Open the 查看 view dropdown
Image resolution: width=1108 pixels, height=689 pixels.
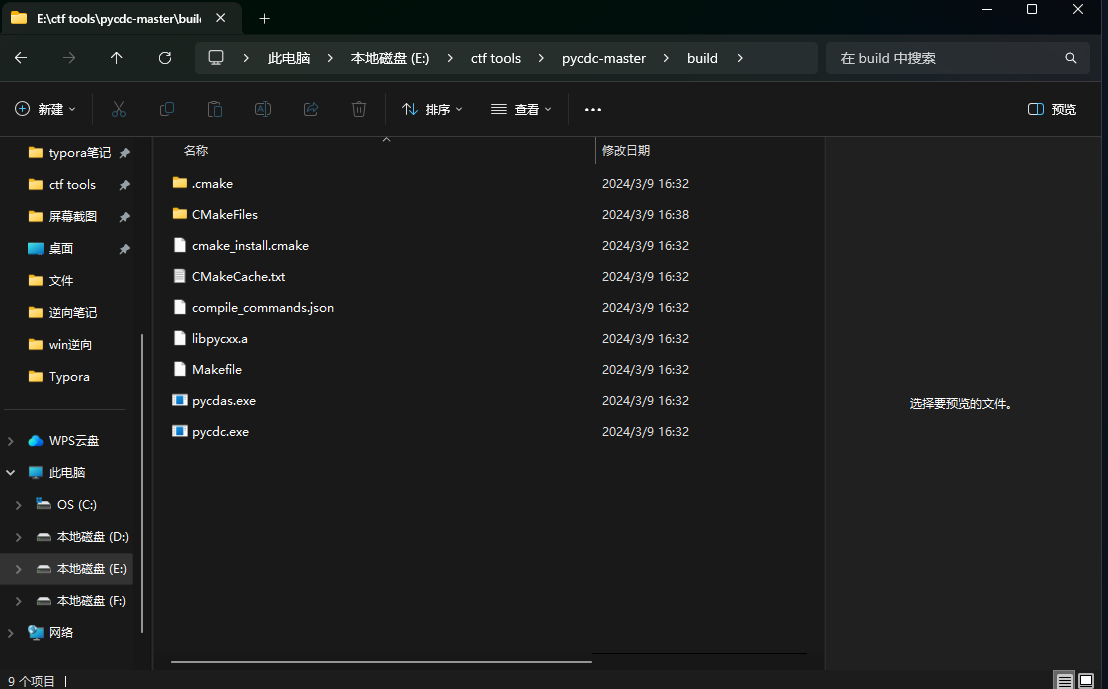click(x=521, y=109)
